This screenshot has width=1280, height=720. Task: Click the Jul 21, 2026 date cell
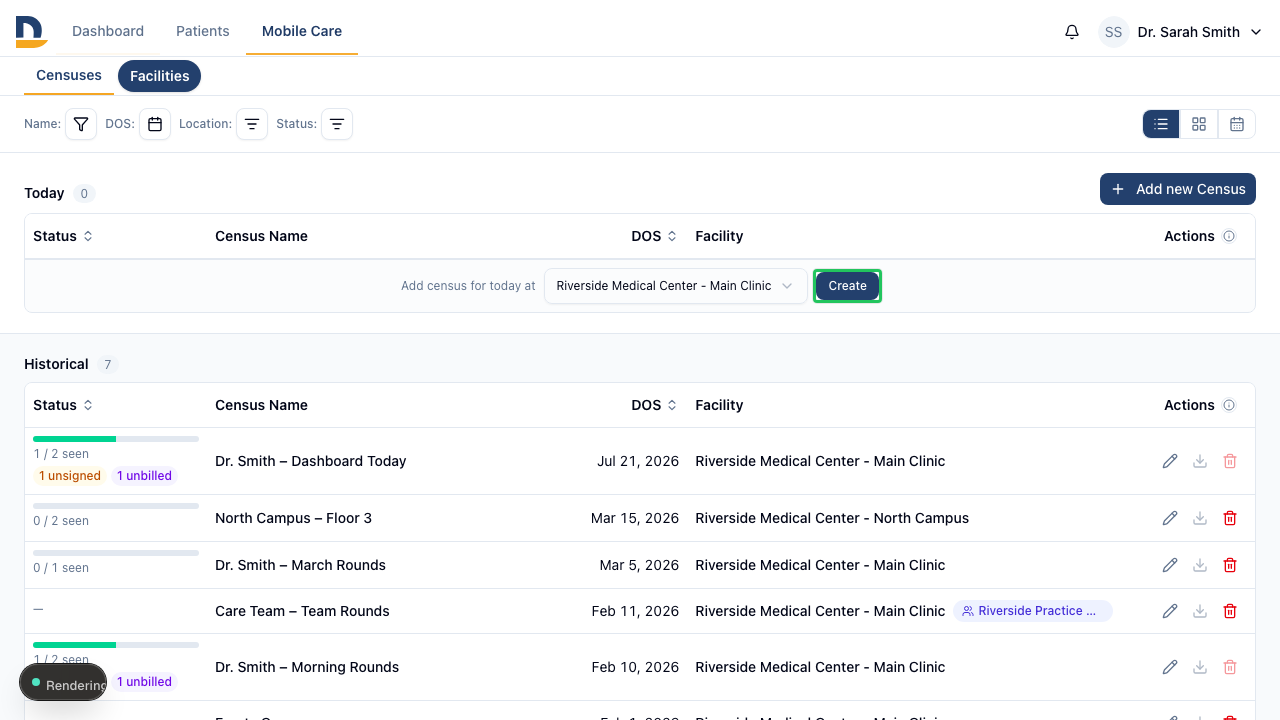(638, 461)
